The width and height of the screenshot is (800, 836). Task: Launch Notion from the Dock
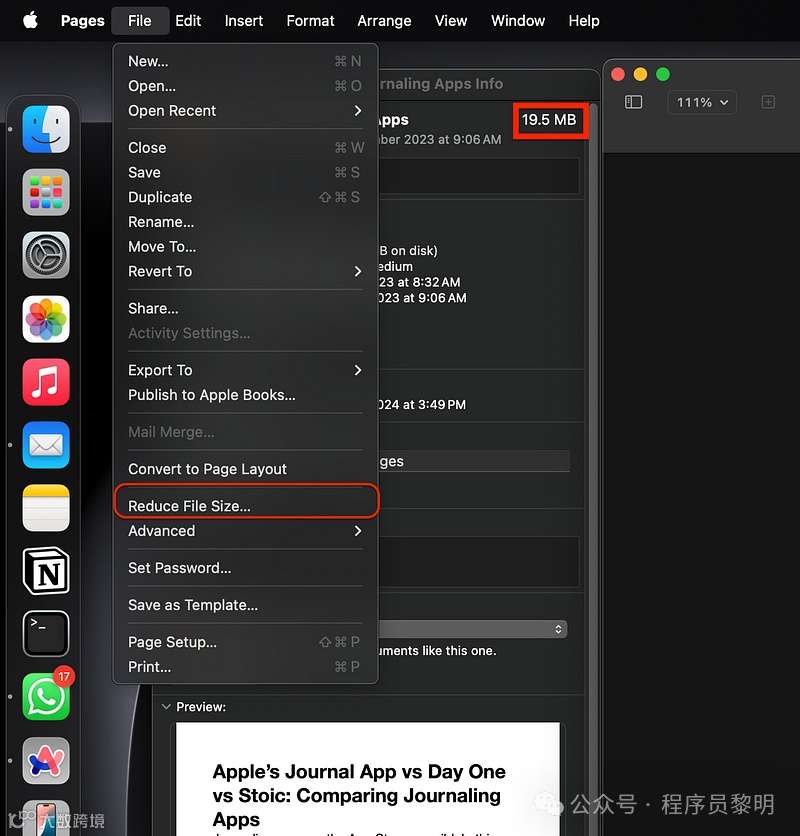[46, 571]
